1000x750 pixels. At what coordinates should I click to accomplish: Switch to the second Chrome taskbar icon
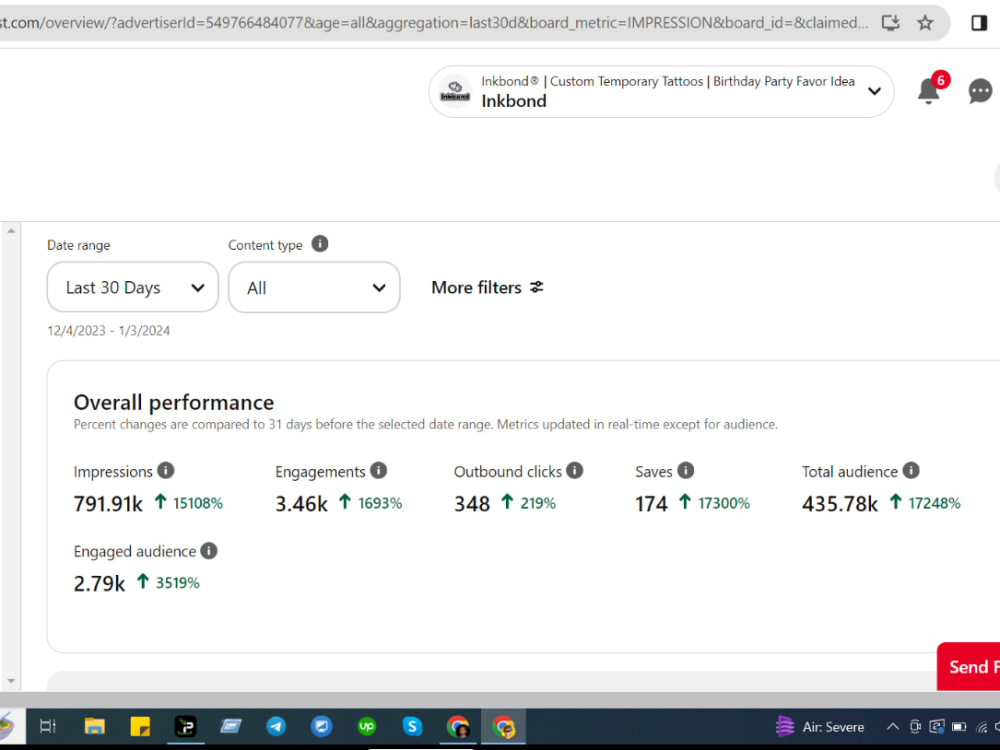tap(503, 726)
